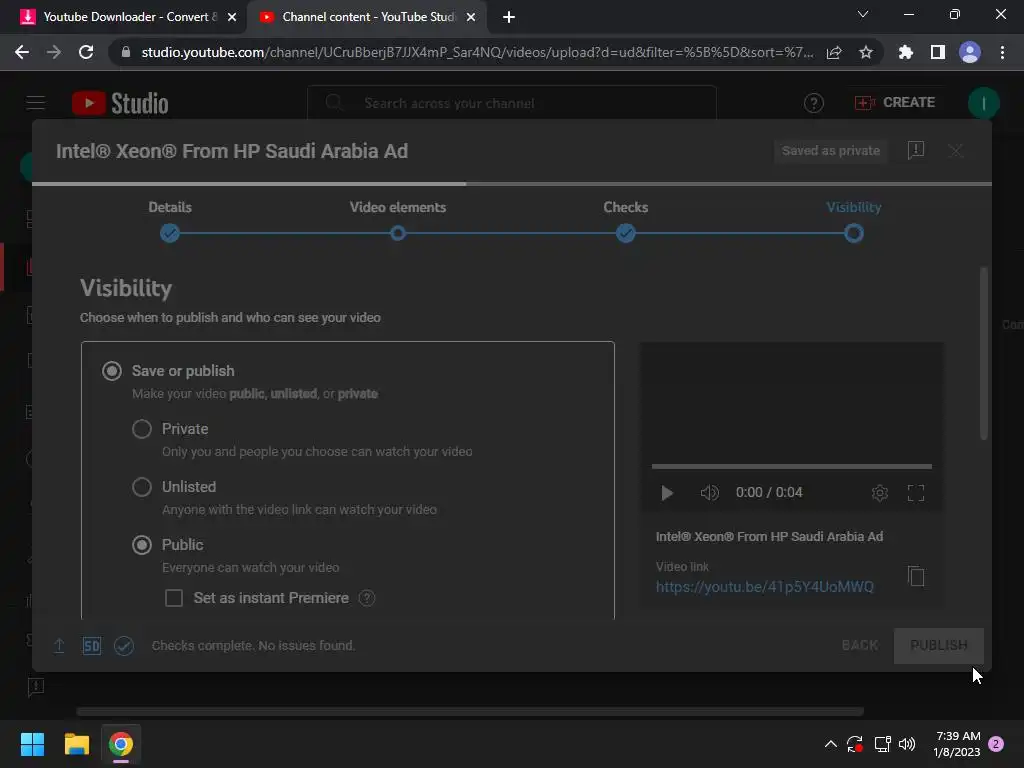Select the Private visibility option

(142, 429)
